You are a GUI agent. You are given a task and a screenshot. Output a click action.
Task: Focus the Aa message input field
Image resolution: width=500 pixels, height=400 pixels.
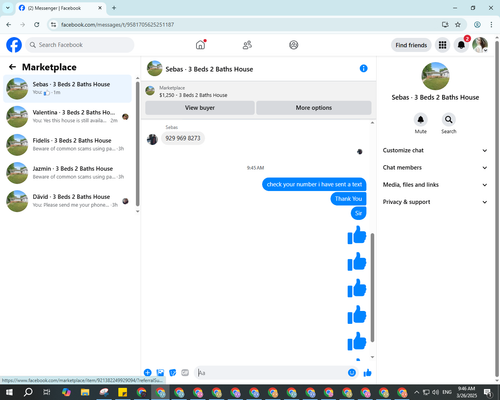click(x=271, y=373)
